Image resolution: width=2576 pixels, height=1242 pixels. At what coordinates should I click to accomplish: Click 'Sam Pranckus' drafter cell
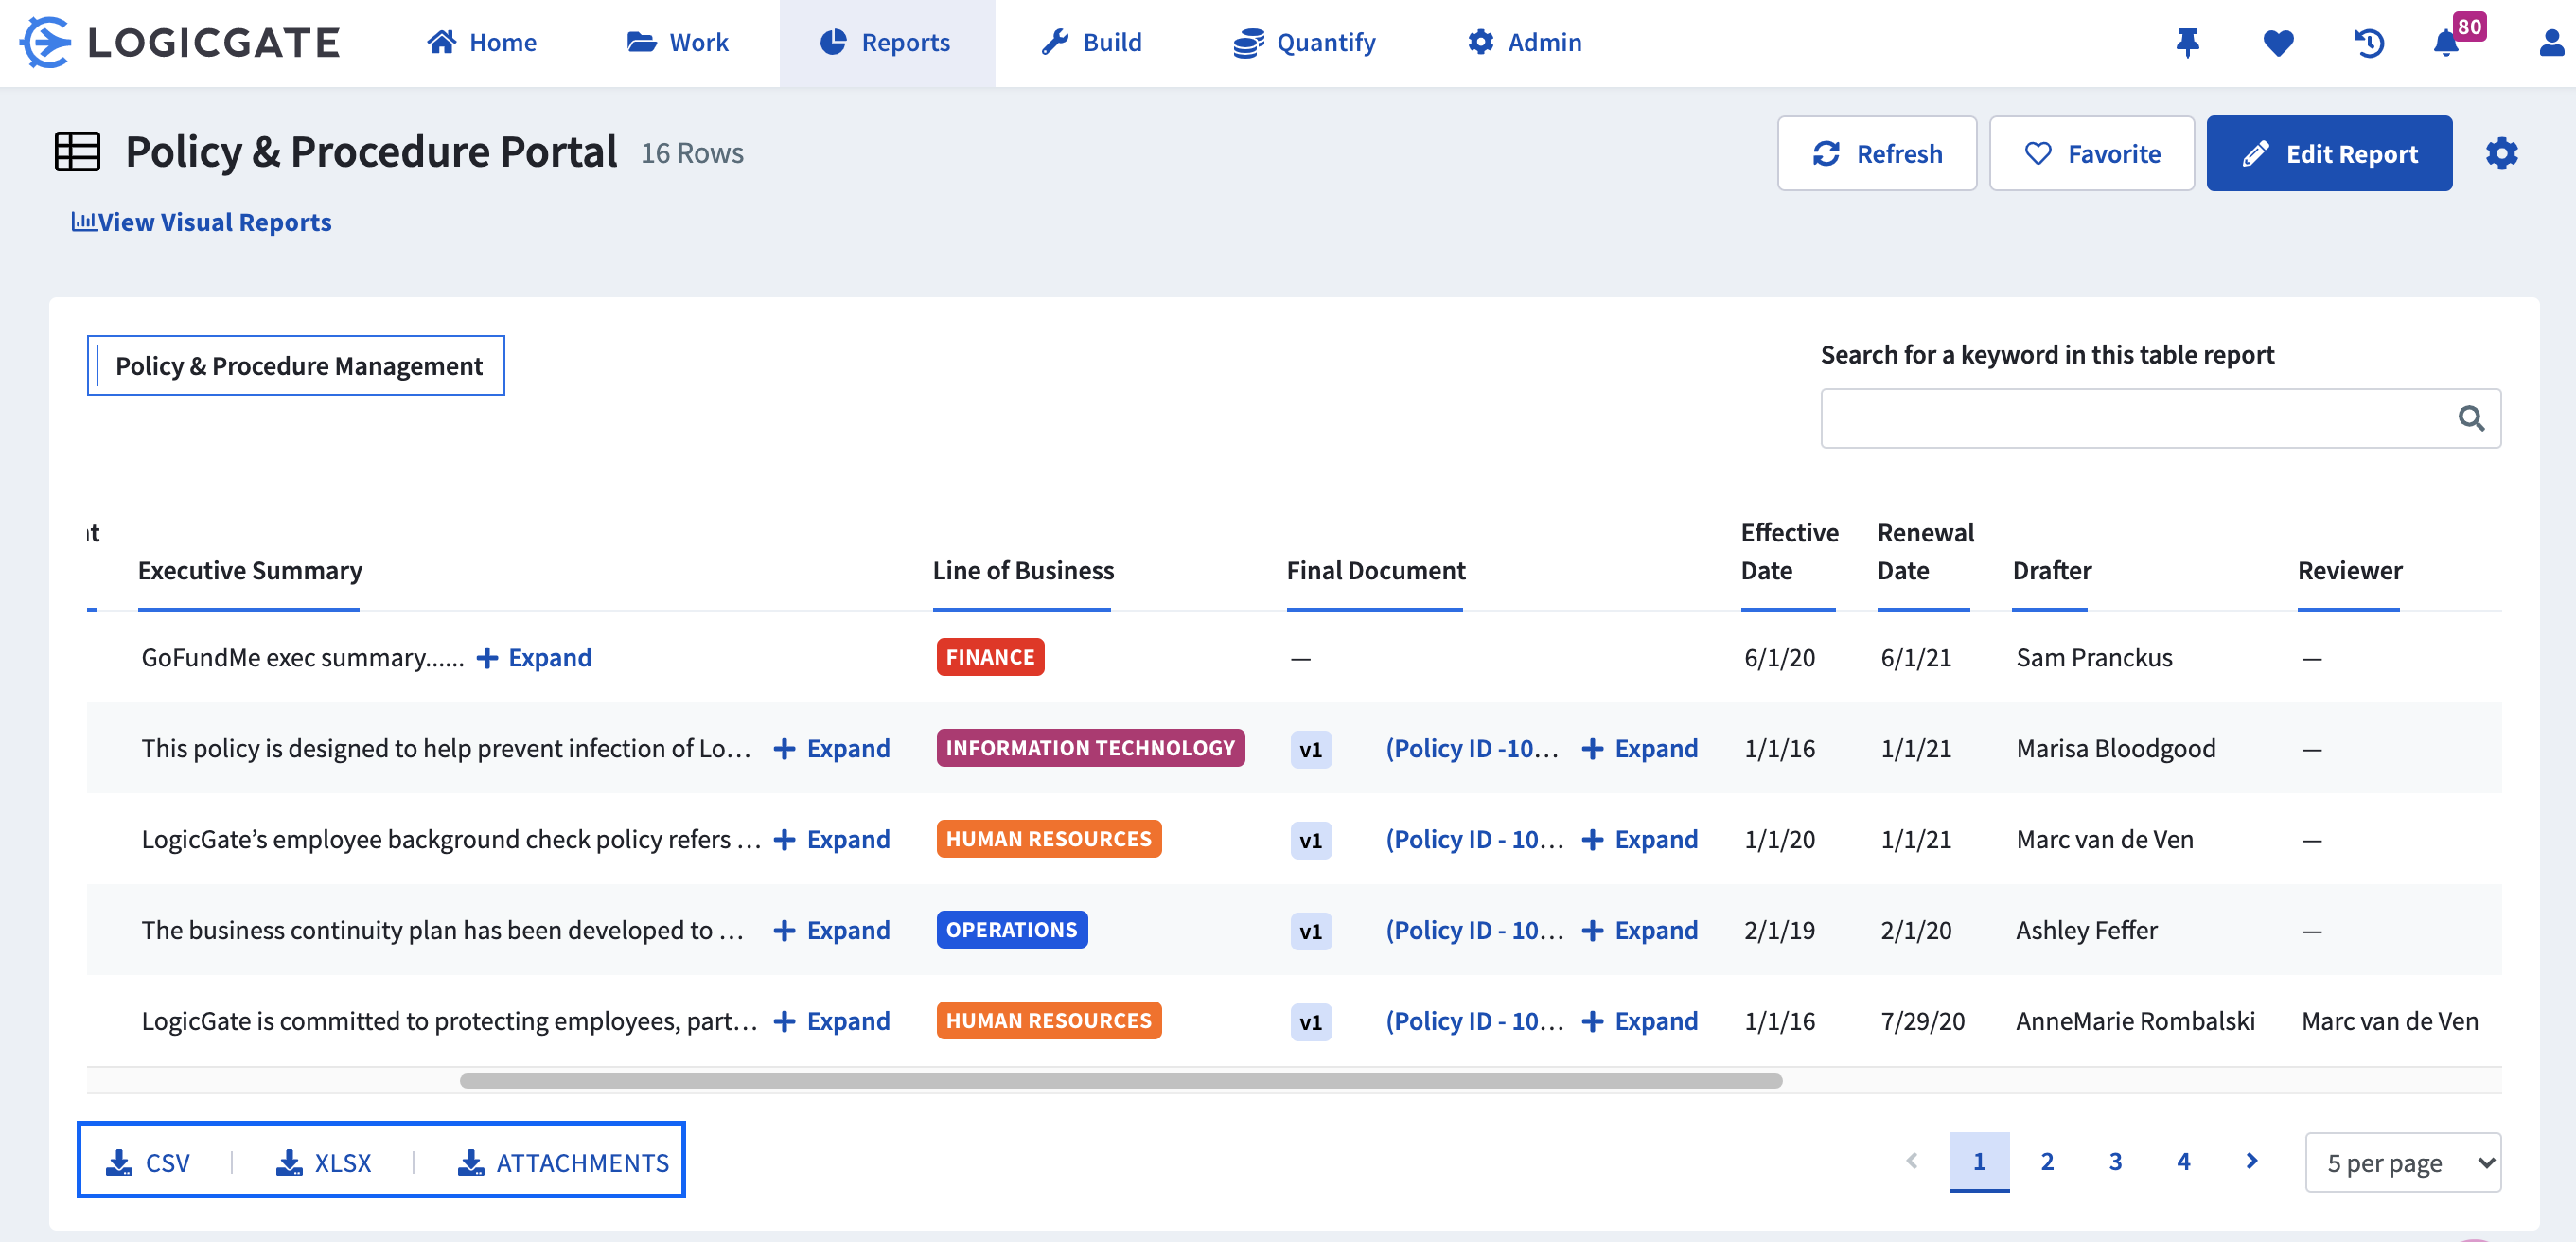[x=2094, y=658]
